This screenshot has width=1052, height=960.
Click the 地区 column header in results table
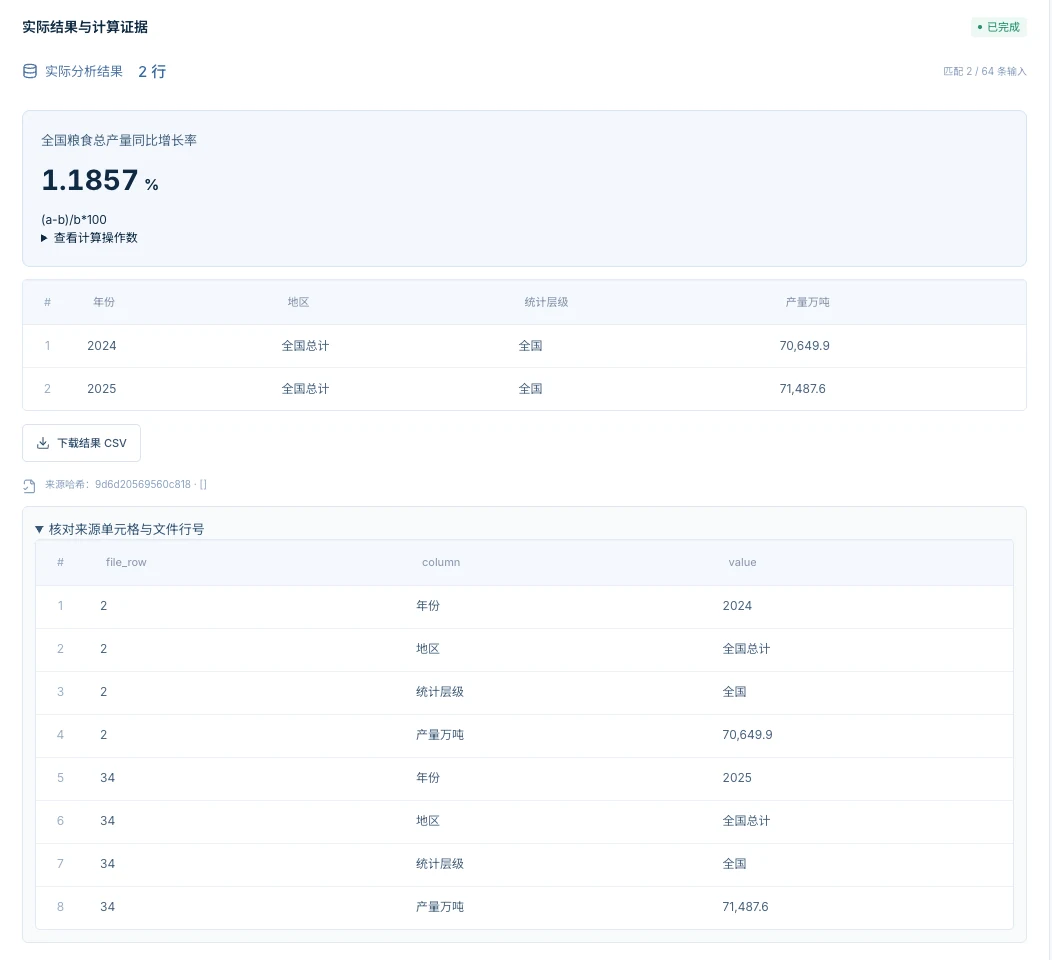299,302
